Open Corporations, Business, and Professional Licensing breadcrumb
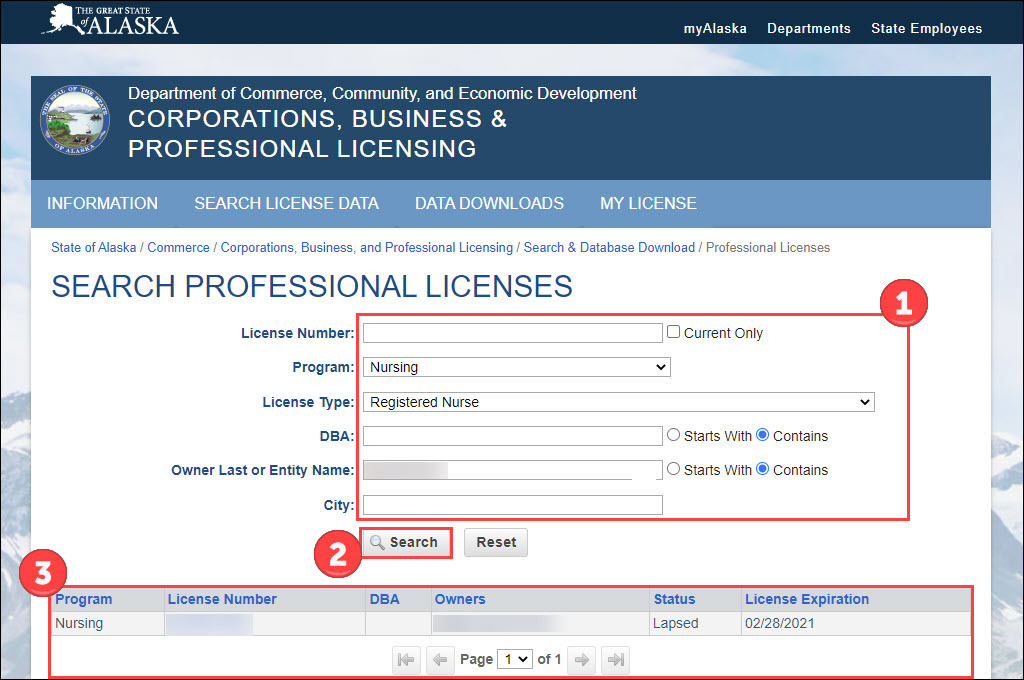This screenshot has width=1024, height=680. coord(367,248)
